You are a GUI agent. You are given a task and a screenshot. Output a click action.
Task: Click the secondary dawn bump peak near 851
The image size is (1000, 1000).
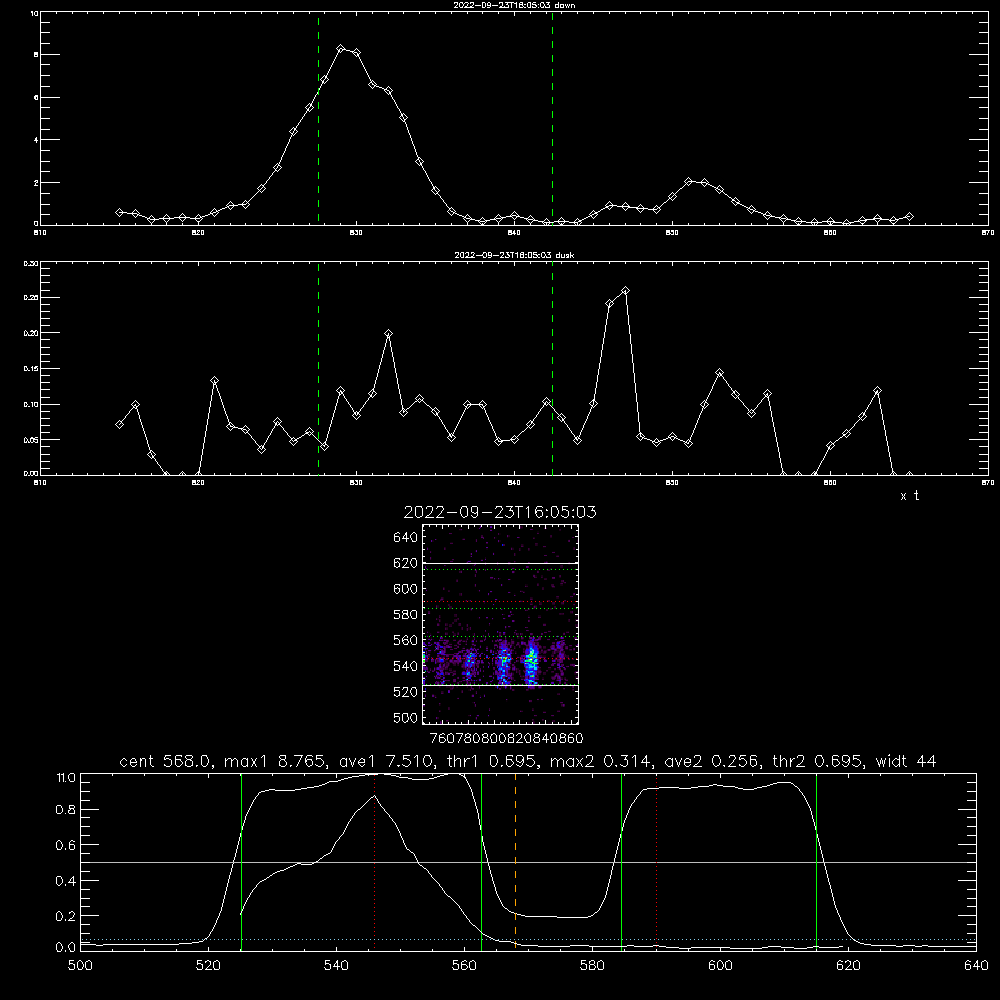(x=689, y=182)
